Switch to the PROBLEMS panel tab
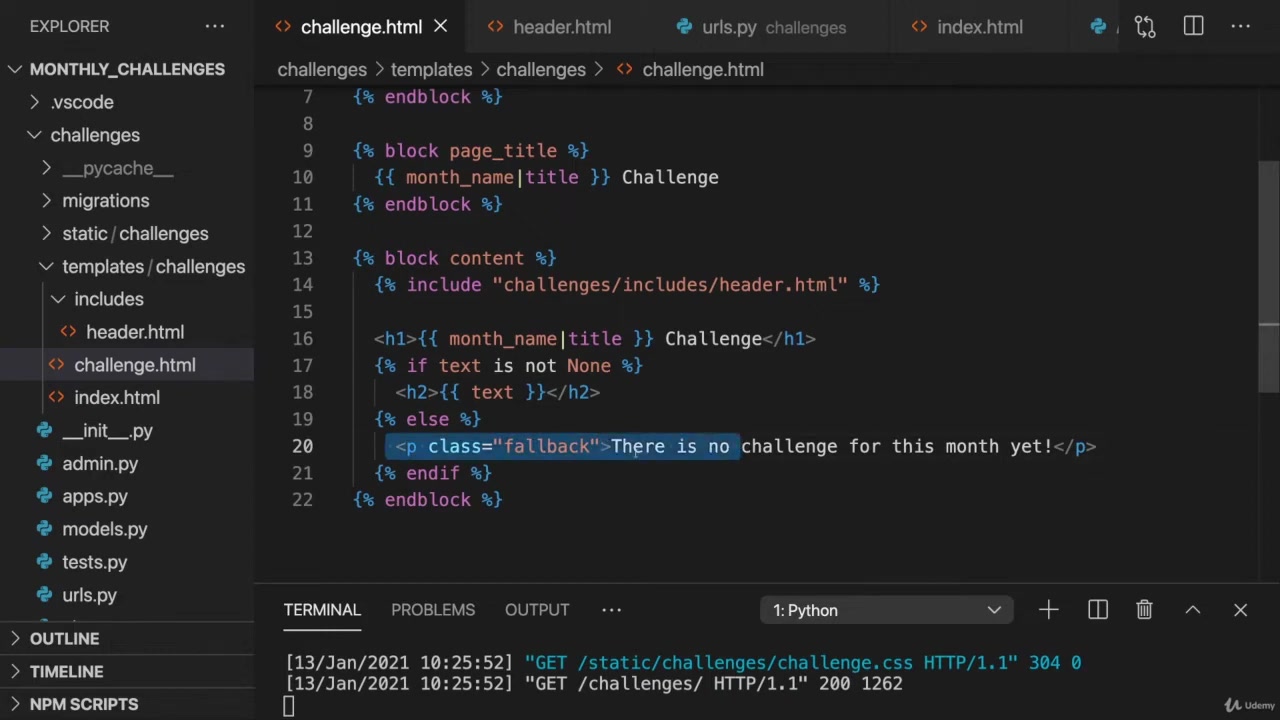Viewport: 1280px width, 720px height. (x=433, y=610)
